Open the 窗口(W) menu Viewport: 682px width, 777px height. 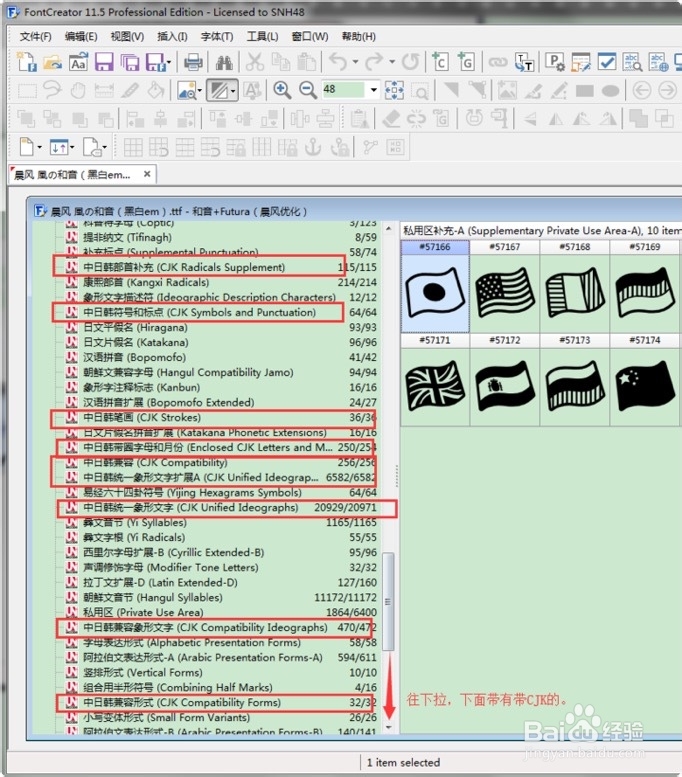coord(310,36)
